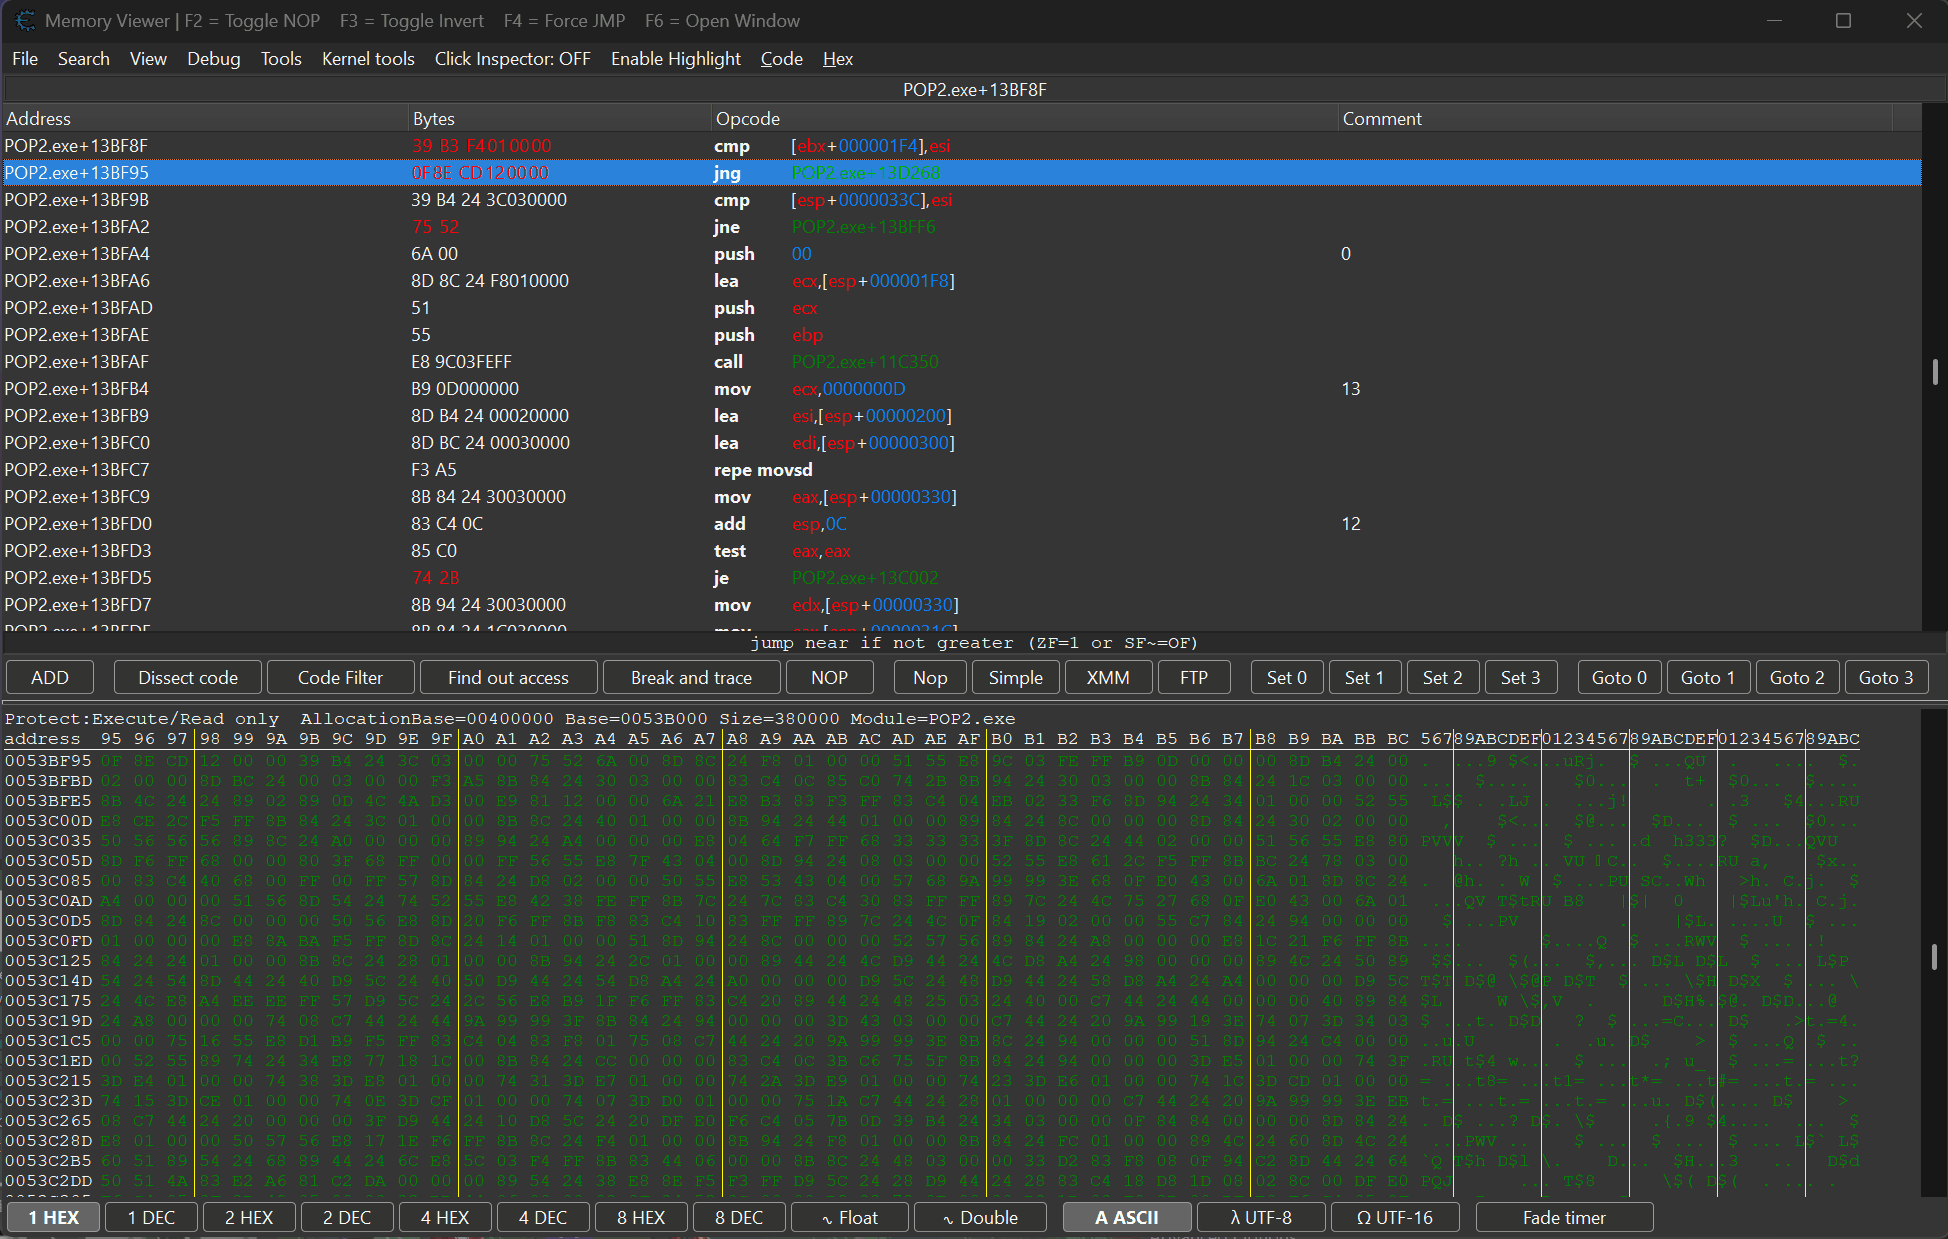Select the λ UTF-8 display mode

coord(1261,1217)
